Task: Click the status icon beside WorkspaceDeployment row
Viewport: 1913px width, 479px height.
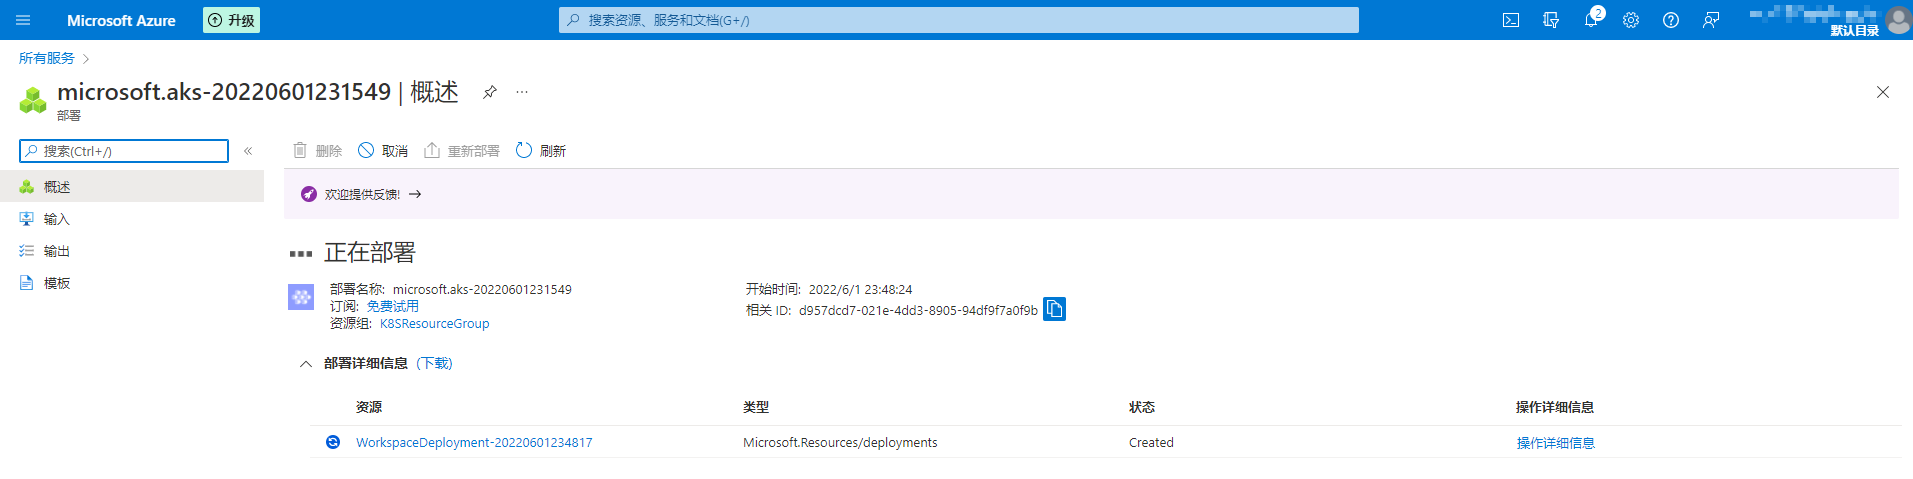Action: click(333, 442)
